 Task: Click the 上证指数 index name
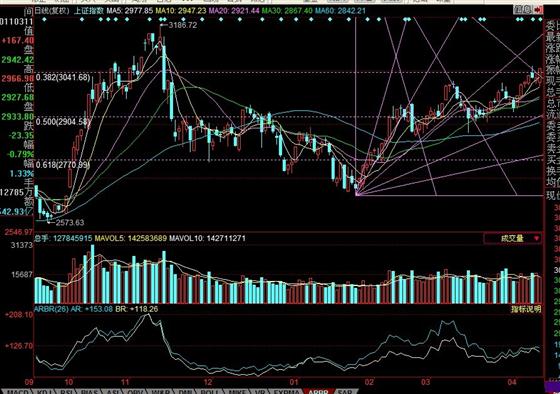coord(89,11)
